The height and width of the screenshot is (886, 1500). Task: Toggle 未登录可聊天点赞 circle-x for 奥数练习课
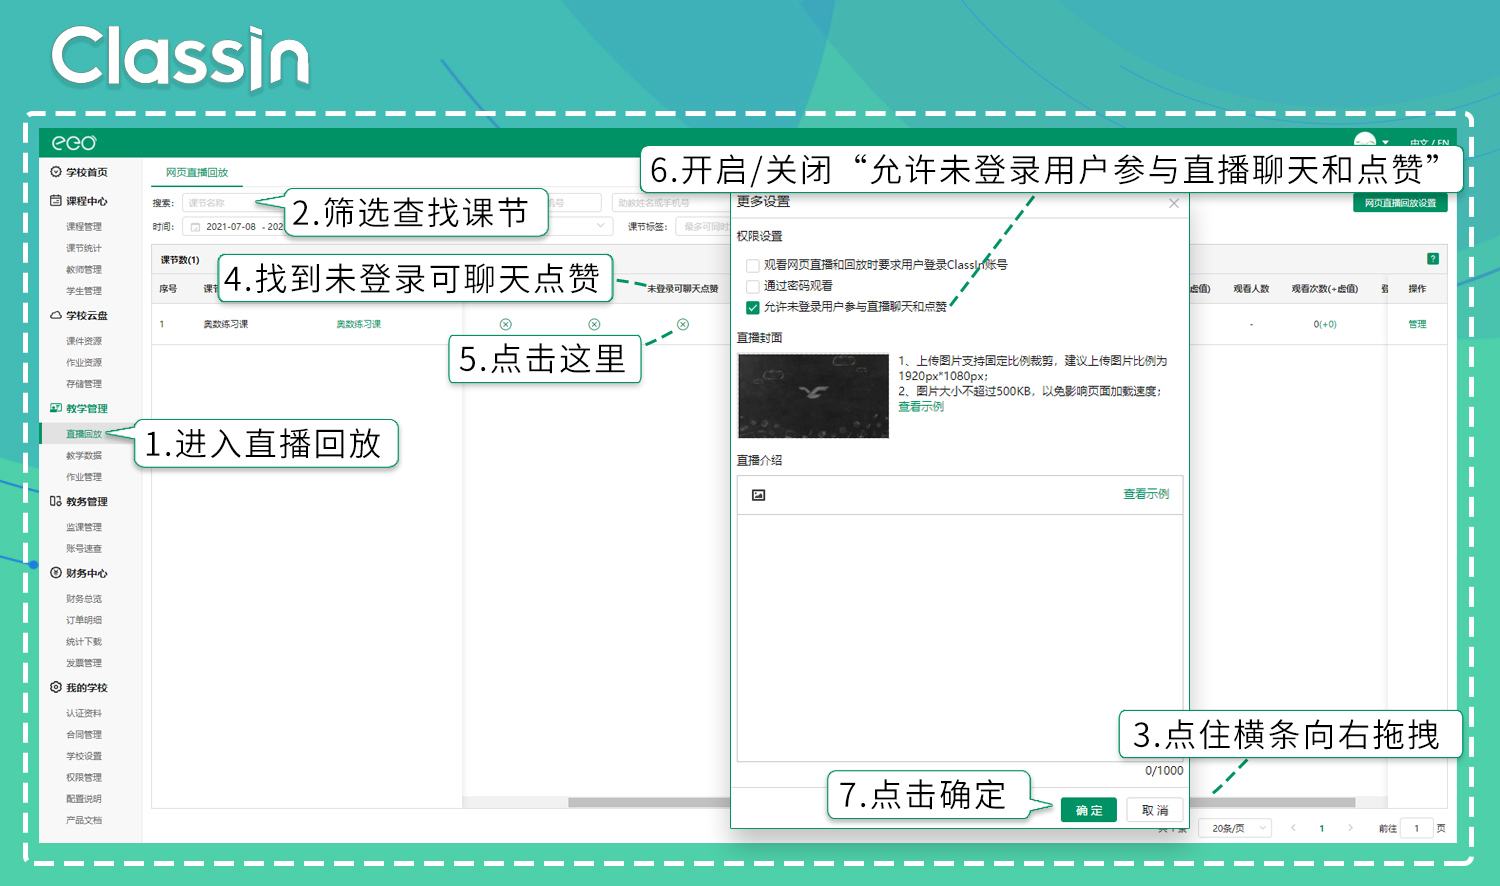click(683, 324)
